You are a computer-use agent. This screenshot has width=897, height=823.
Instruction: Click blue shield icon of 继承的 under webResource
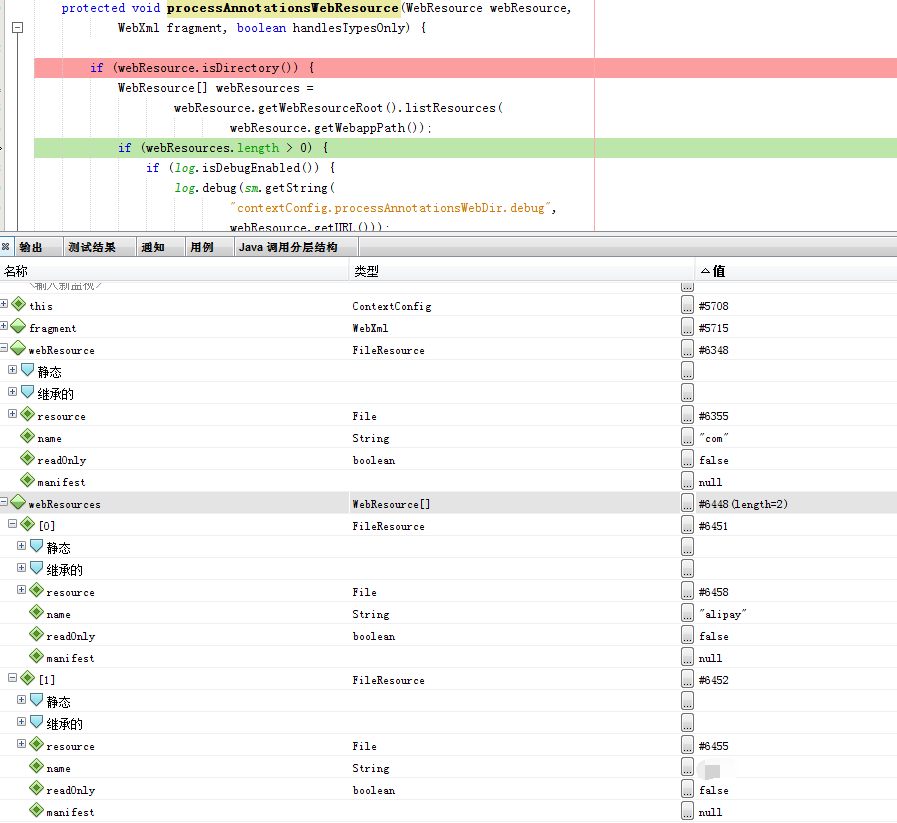(x=27, y=392)
